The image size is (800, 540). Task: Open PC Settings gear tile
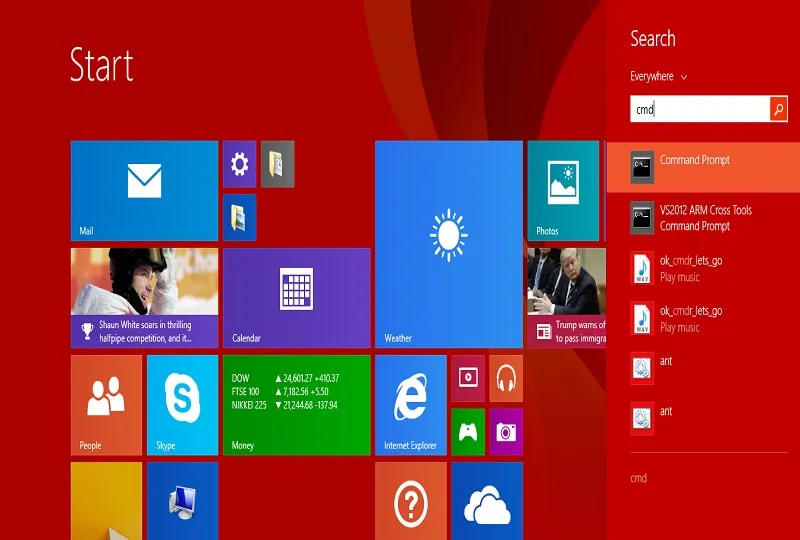(239, 164)
